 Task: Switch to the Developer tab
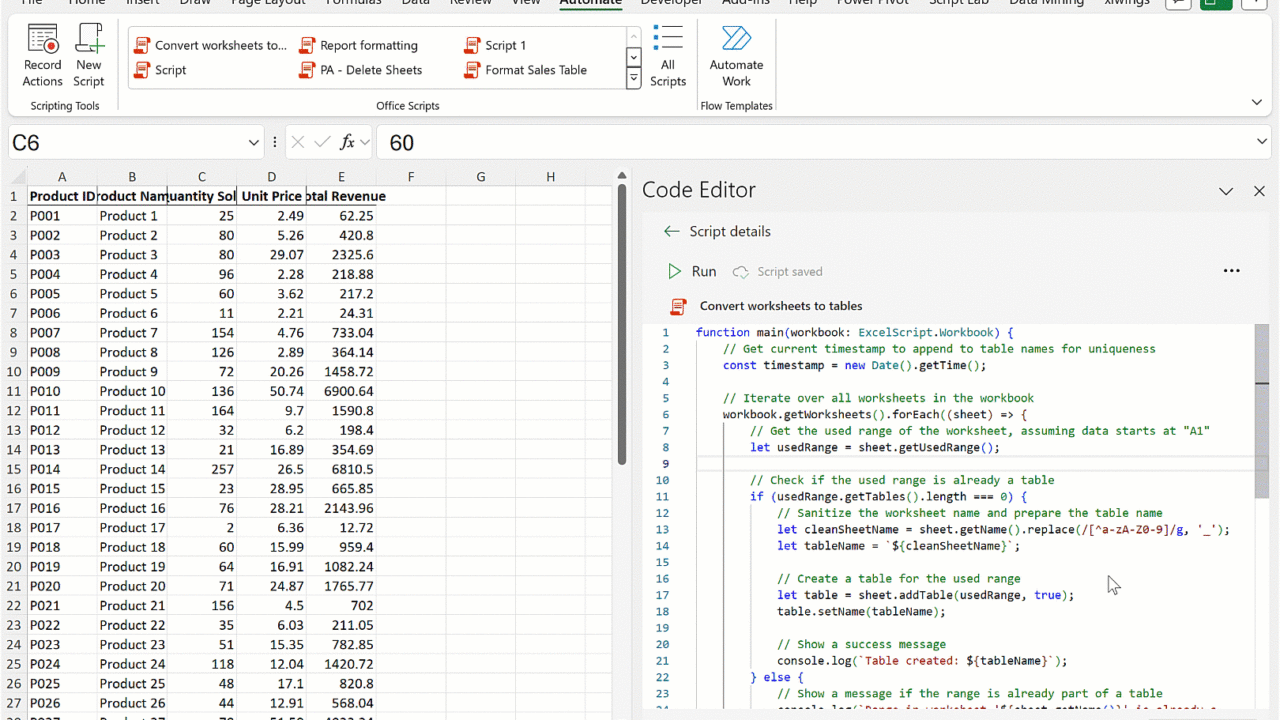pos(671,3)
